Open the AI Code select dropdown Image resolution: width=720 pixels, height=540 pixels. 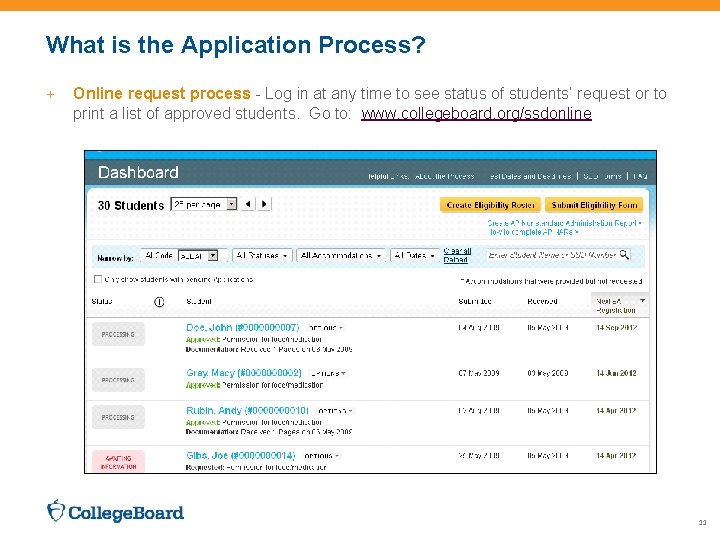tap(198, 256)
